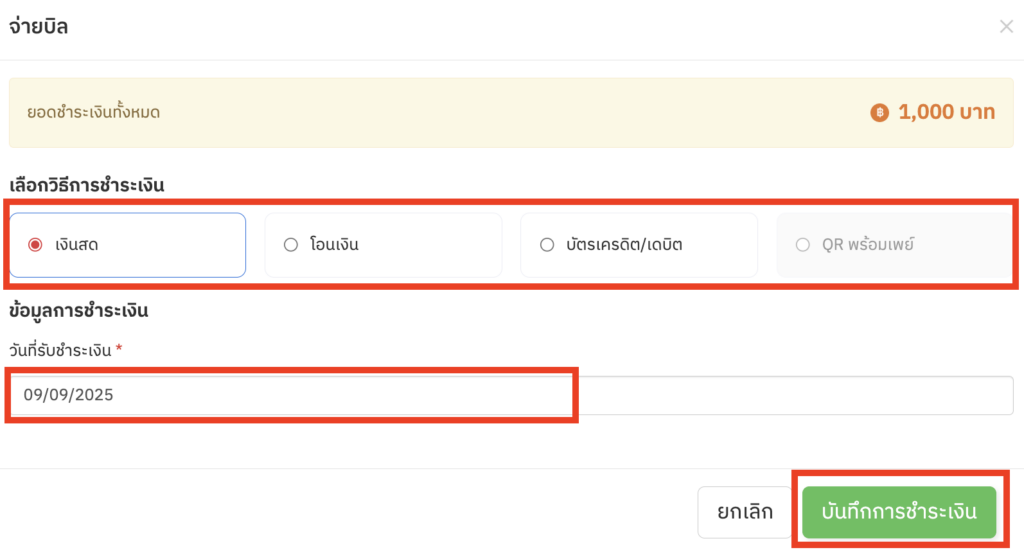This screenshot has width=1024, height=550.
Task: Click the จ่ายบิล dialog title
Action: 39,27
